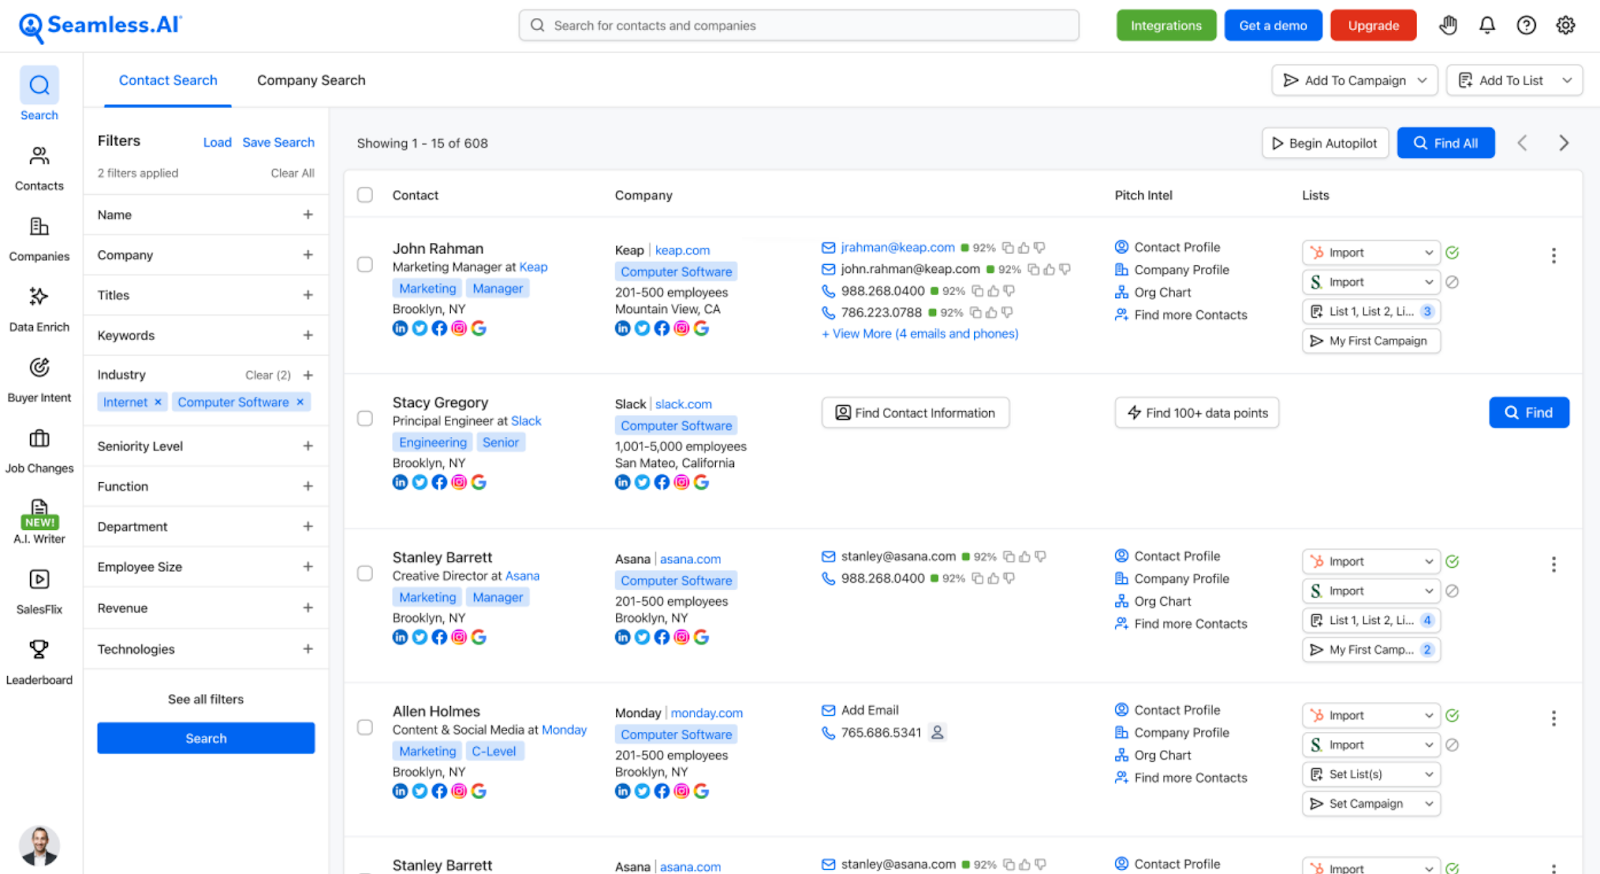Select the Search sidebar icon

[39, 85]
